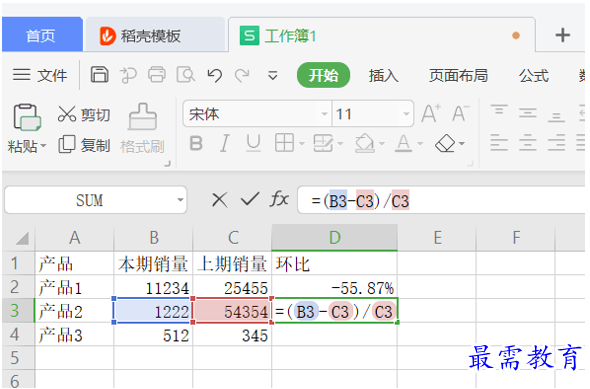Image resolution: width=590 pixels, height=389 pixels.
Task: Click 复制 (Copy) button
Action: (84, 145)
